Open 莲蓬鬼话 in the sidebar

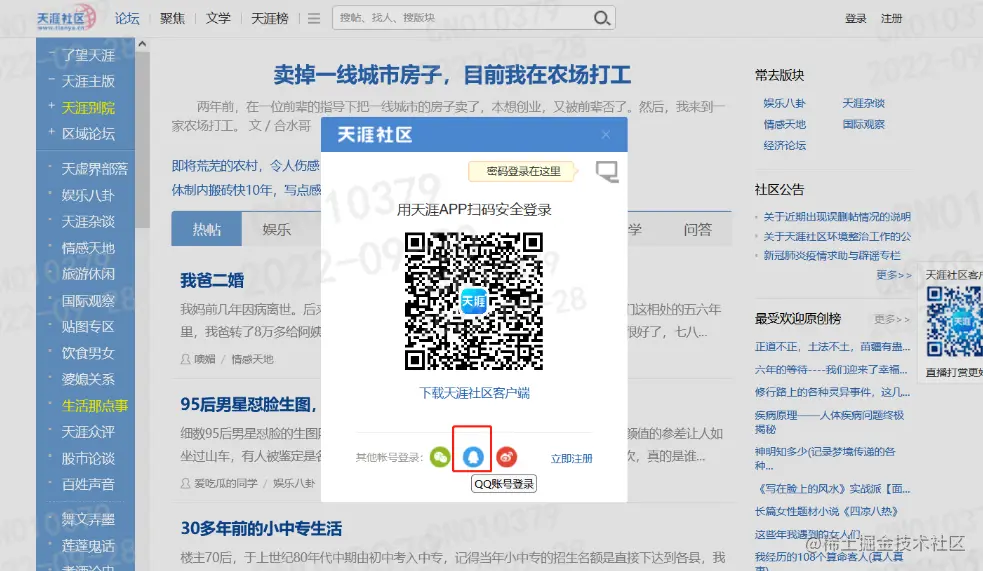coord(88,546)
